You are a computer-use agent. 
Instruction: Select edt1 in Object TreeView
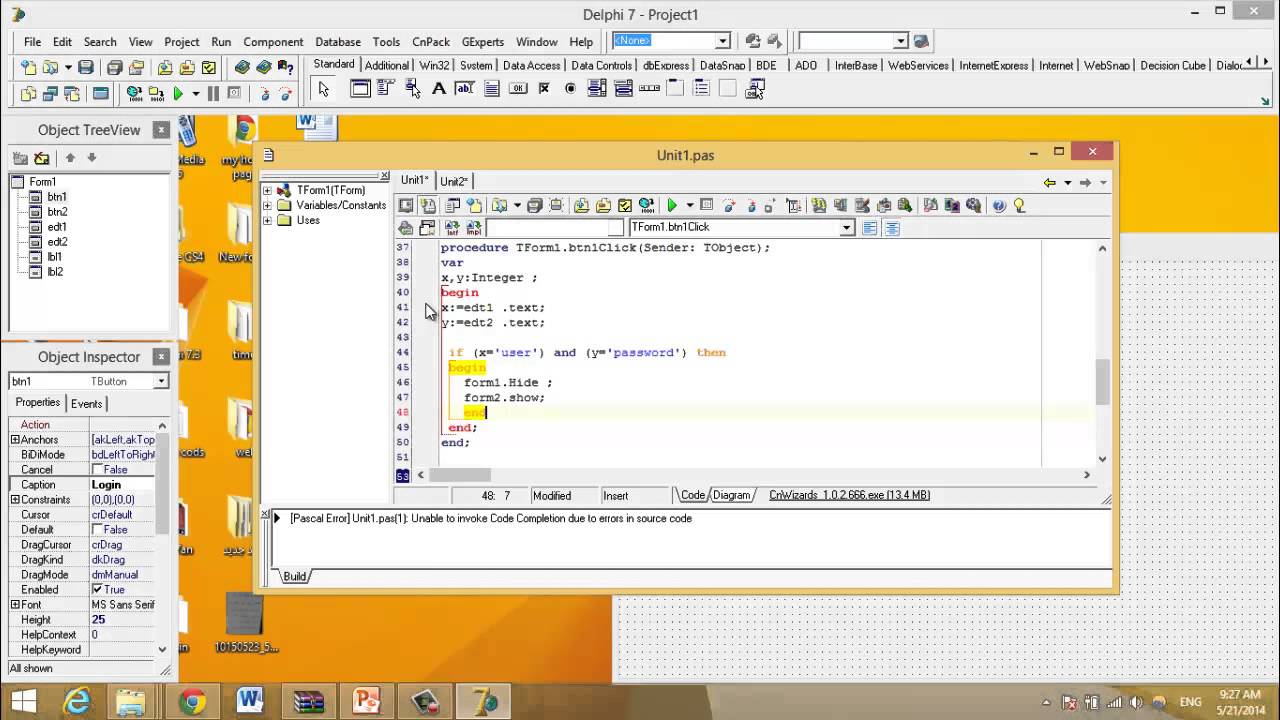[57, 227]
